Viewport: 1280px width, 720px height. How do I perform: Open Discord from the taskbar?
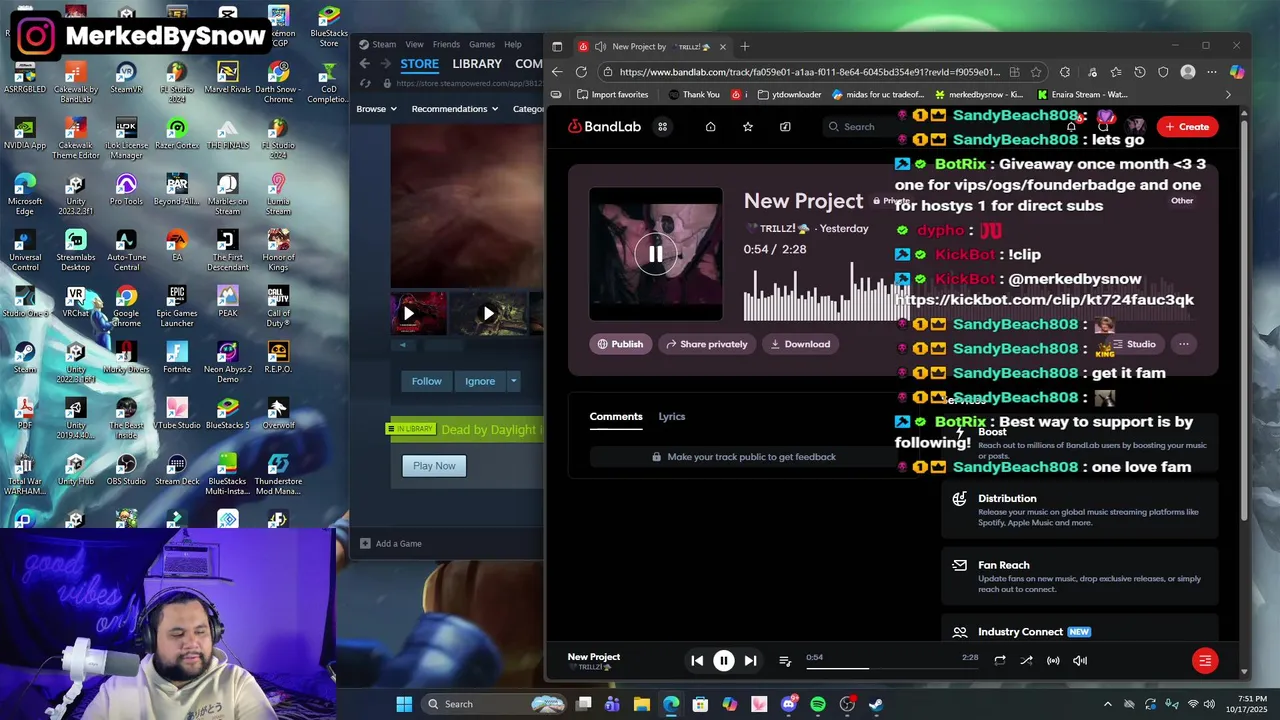click(x=789, y=704)
